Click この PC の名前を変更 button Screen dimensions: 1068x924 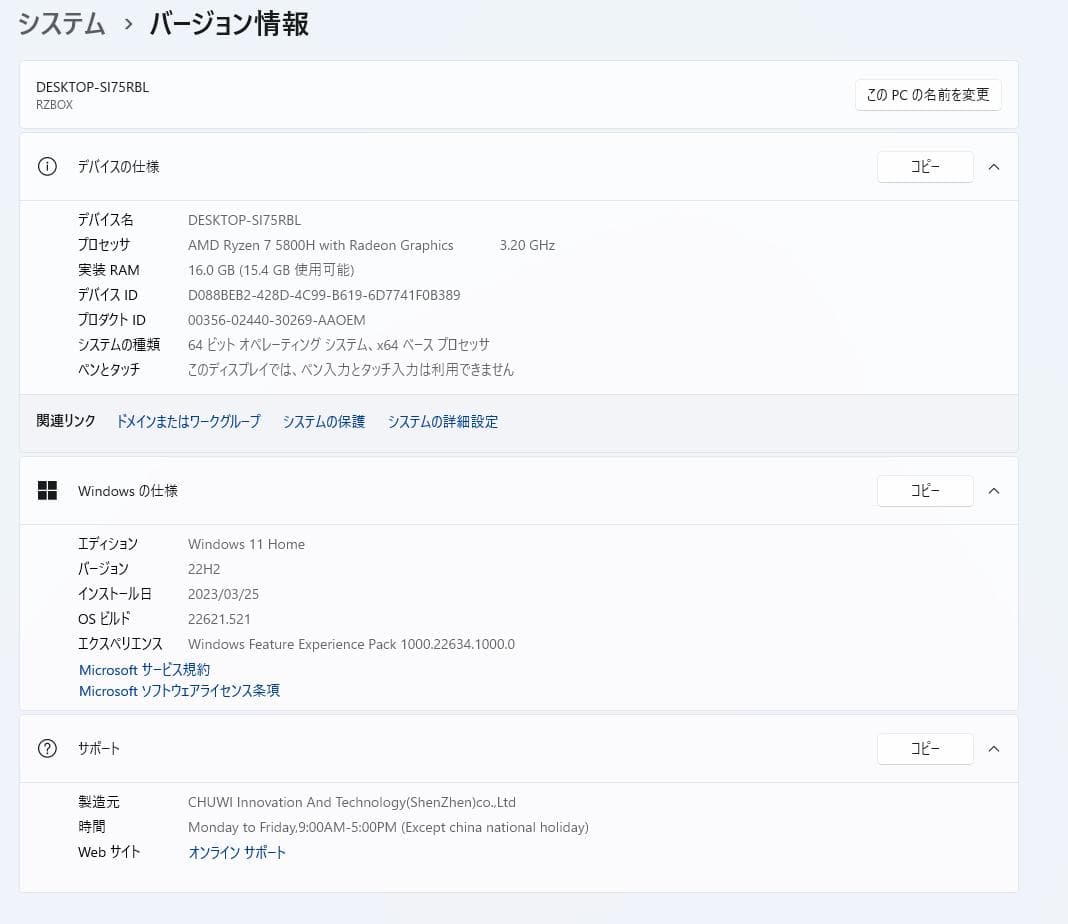point(927,95)
